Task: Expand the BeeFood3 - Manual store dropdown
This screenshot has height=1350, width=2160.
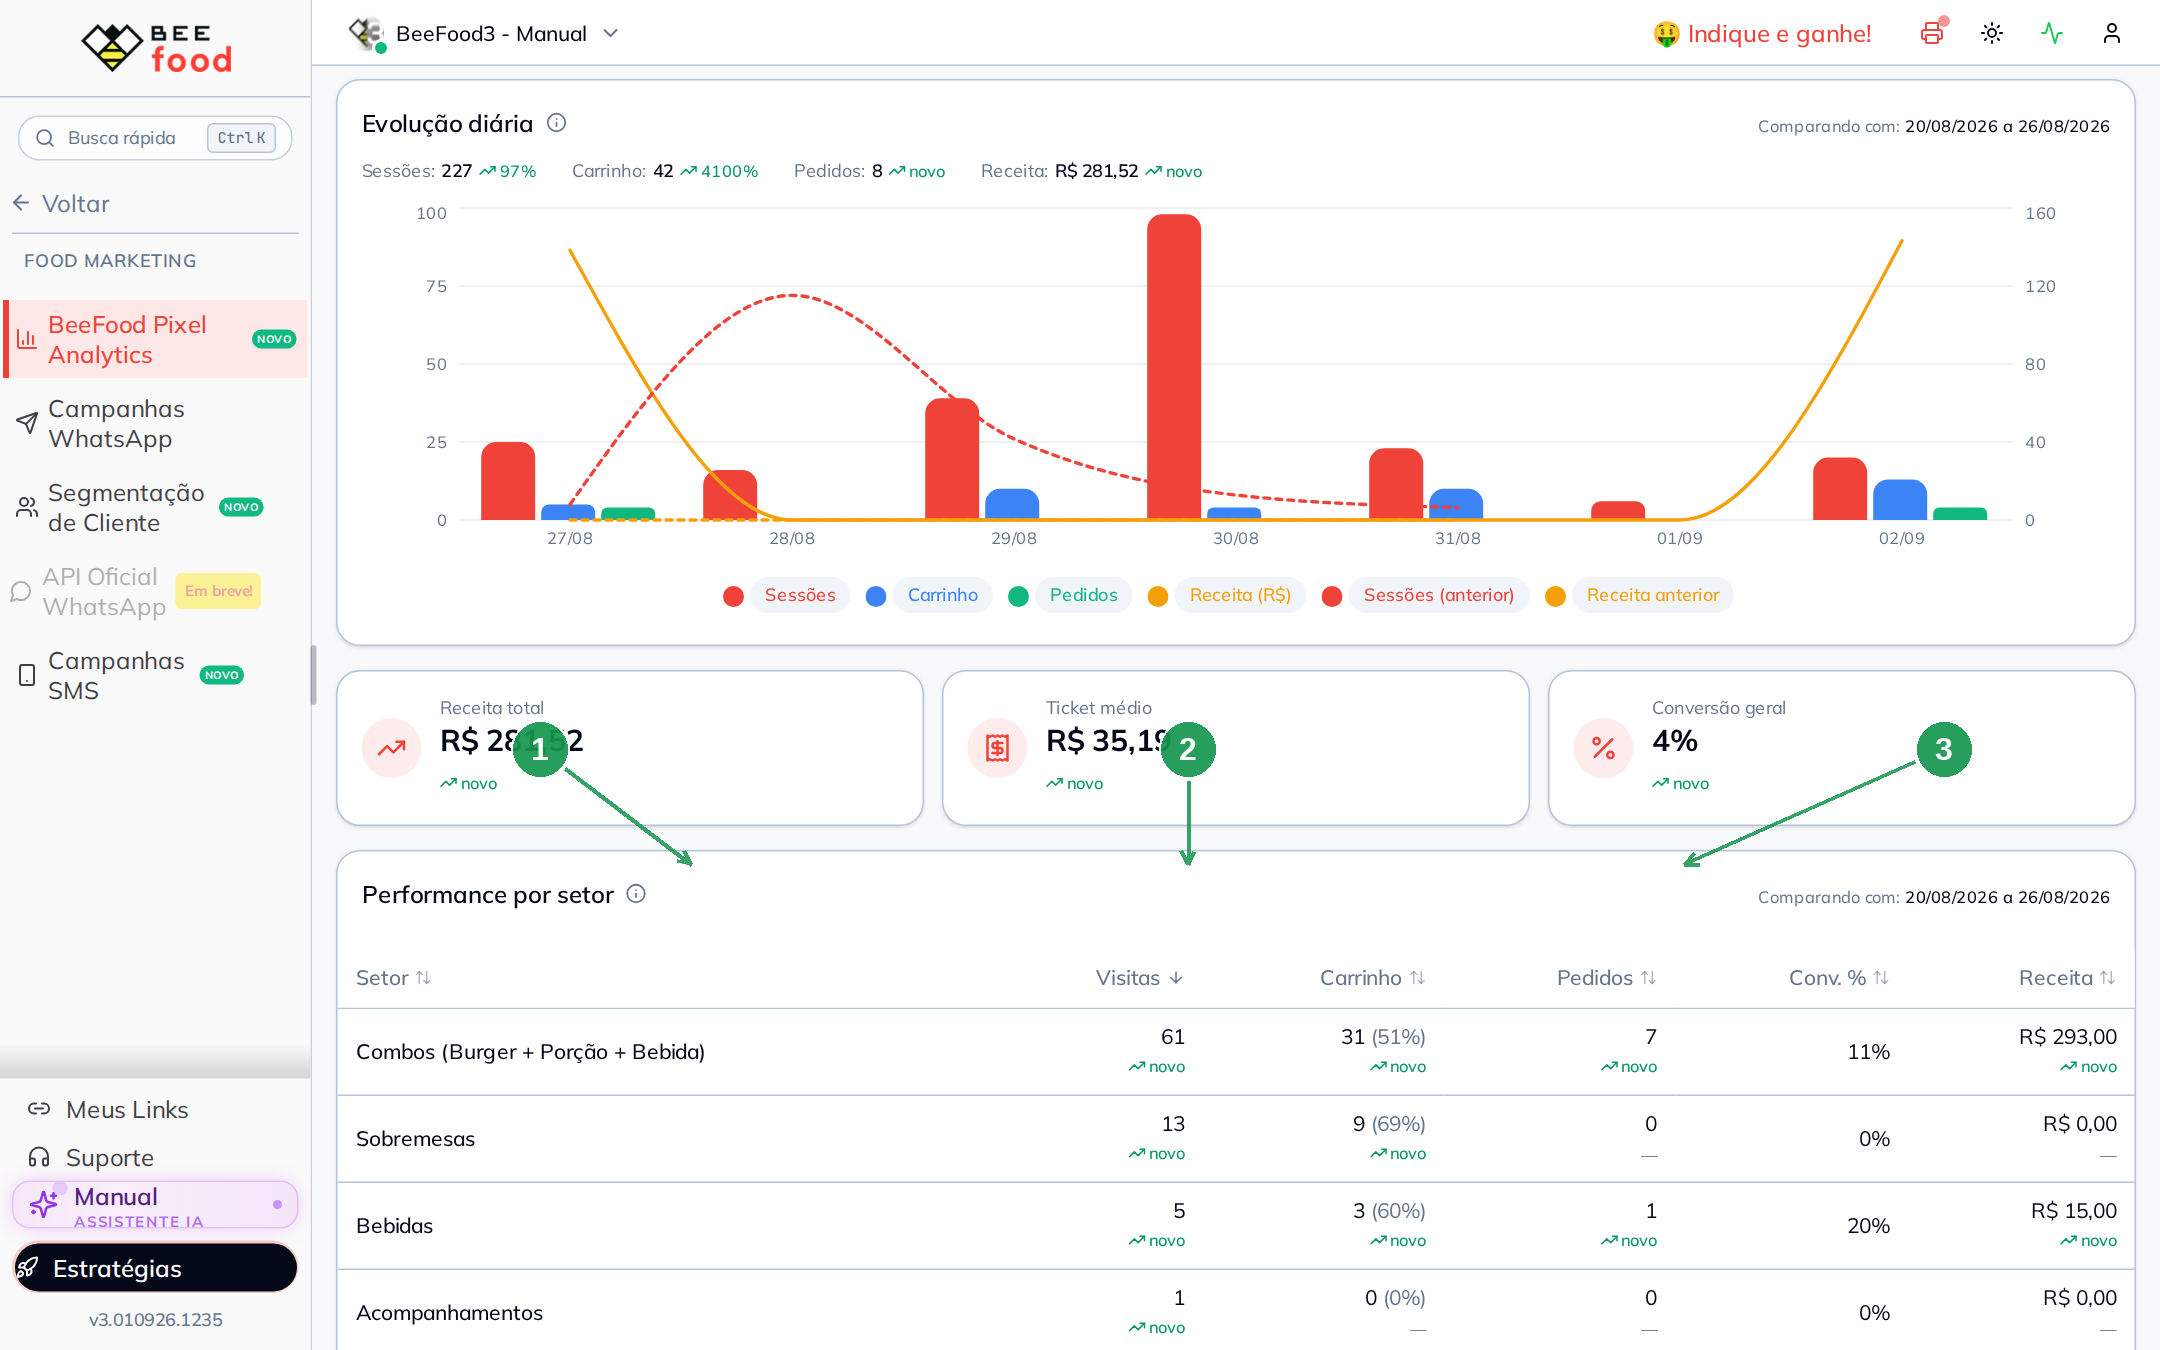Action: pos(484,34)
